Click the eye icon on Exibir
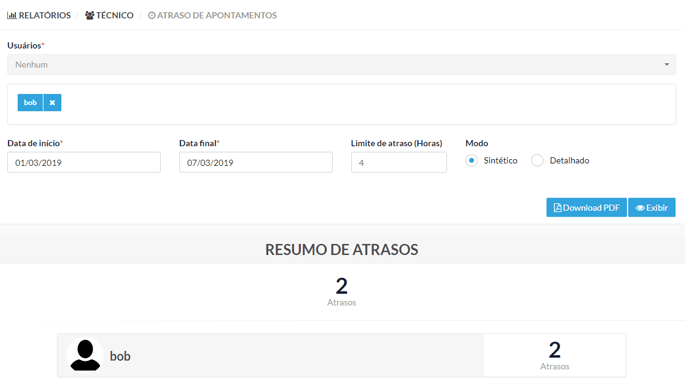This screenshot has width=685, height=385. click(x=640, y=208)
